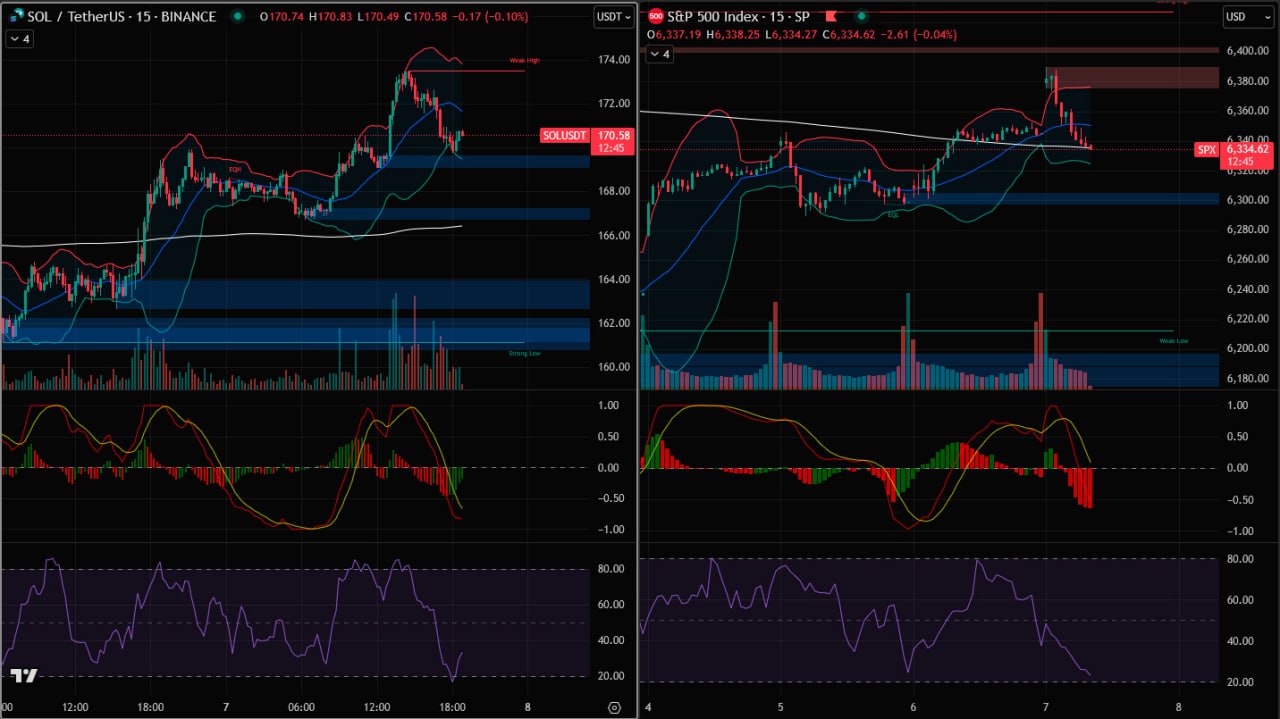
Task: Click the 6,200.00 price axis label
Action: (1248, 349)
